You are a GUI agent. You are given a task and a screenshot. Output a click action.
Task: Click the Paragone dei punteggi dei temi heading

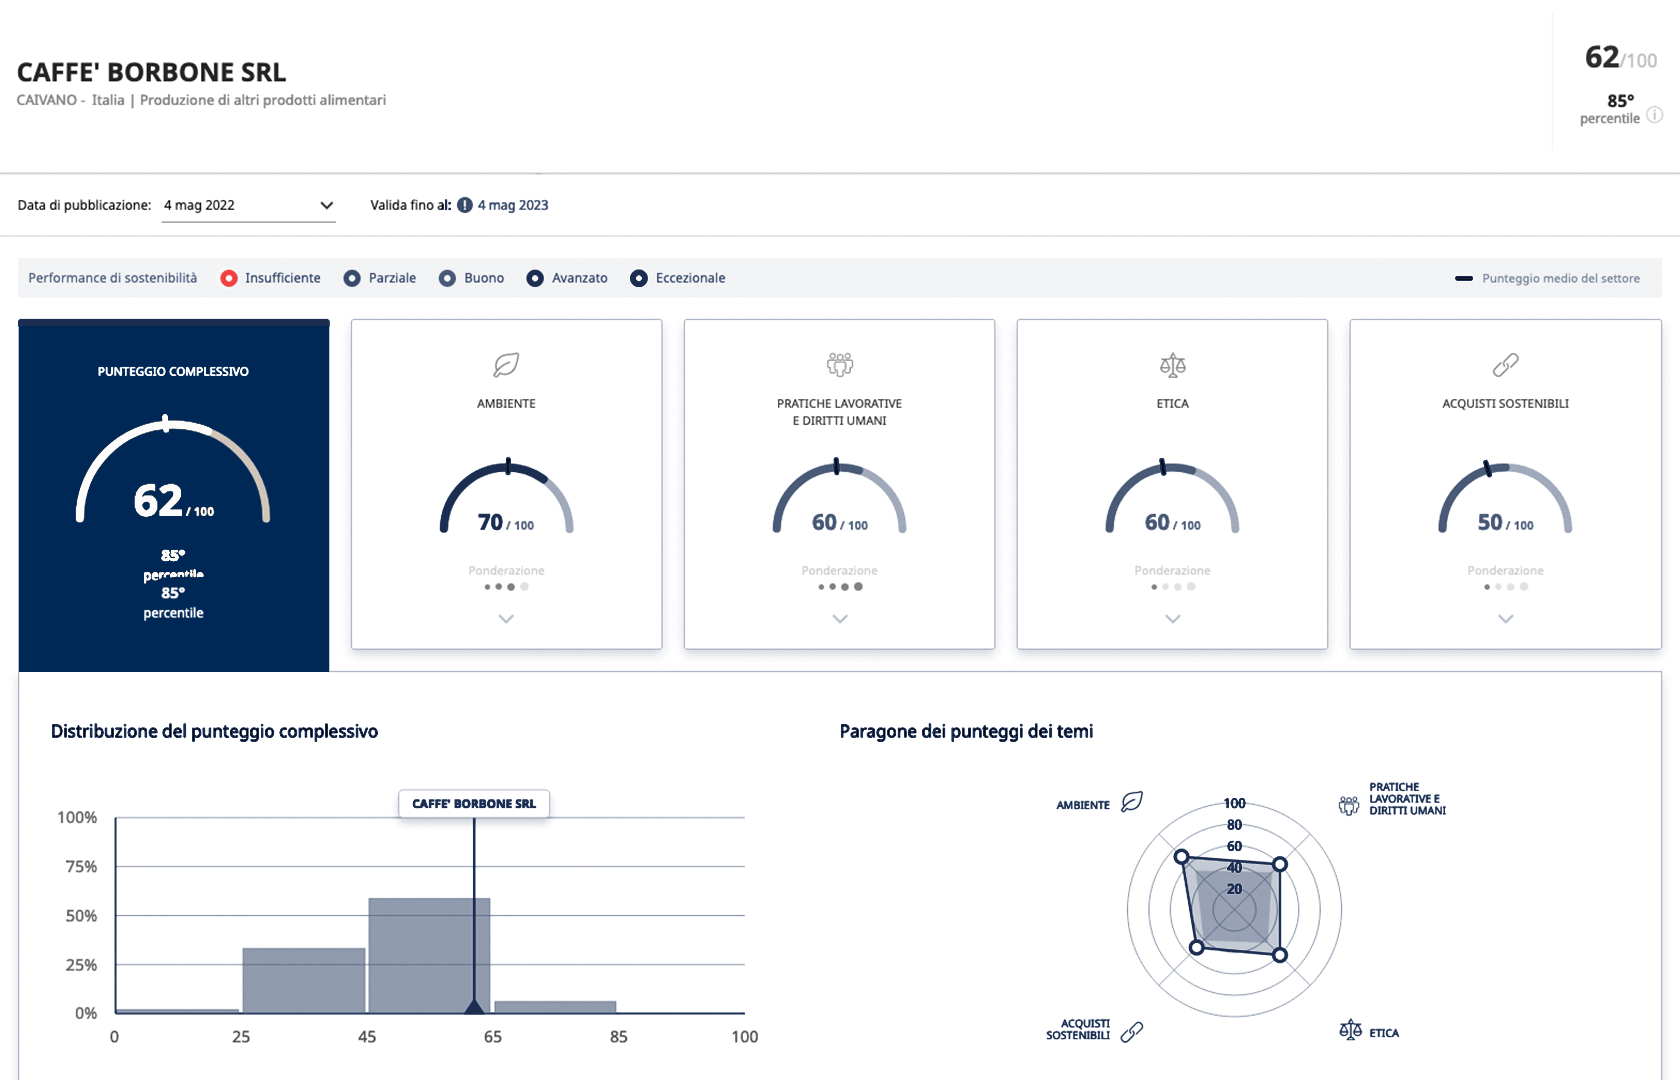tap(966, 732)
